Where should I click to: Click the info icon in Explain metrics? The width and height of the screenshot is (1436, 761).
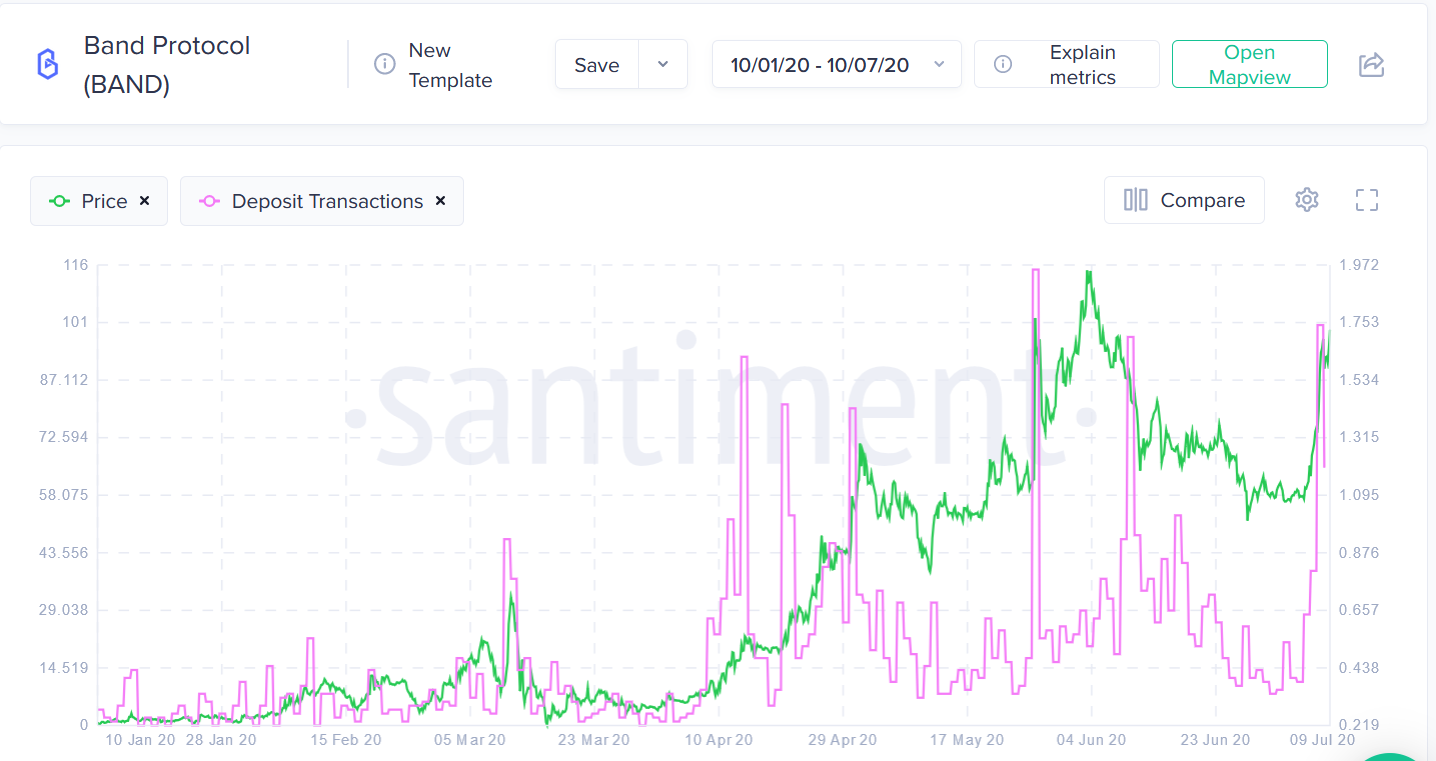[x=1003, y=64]
